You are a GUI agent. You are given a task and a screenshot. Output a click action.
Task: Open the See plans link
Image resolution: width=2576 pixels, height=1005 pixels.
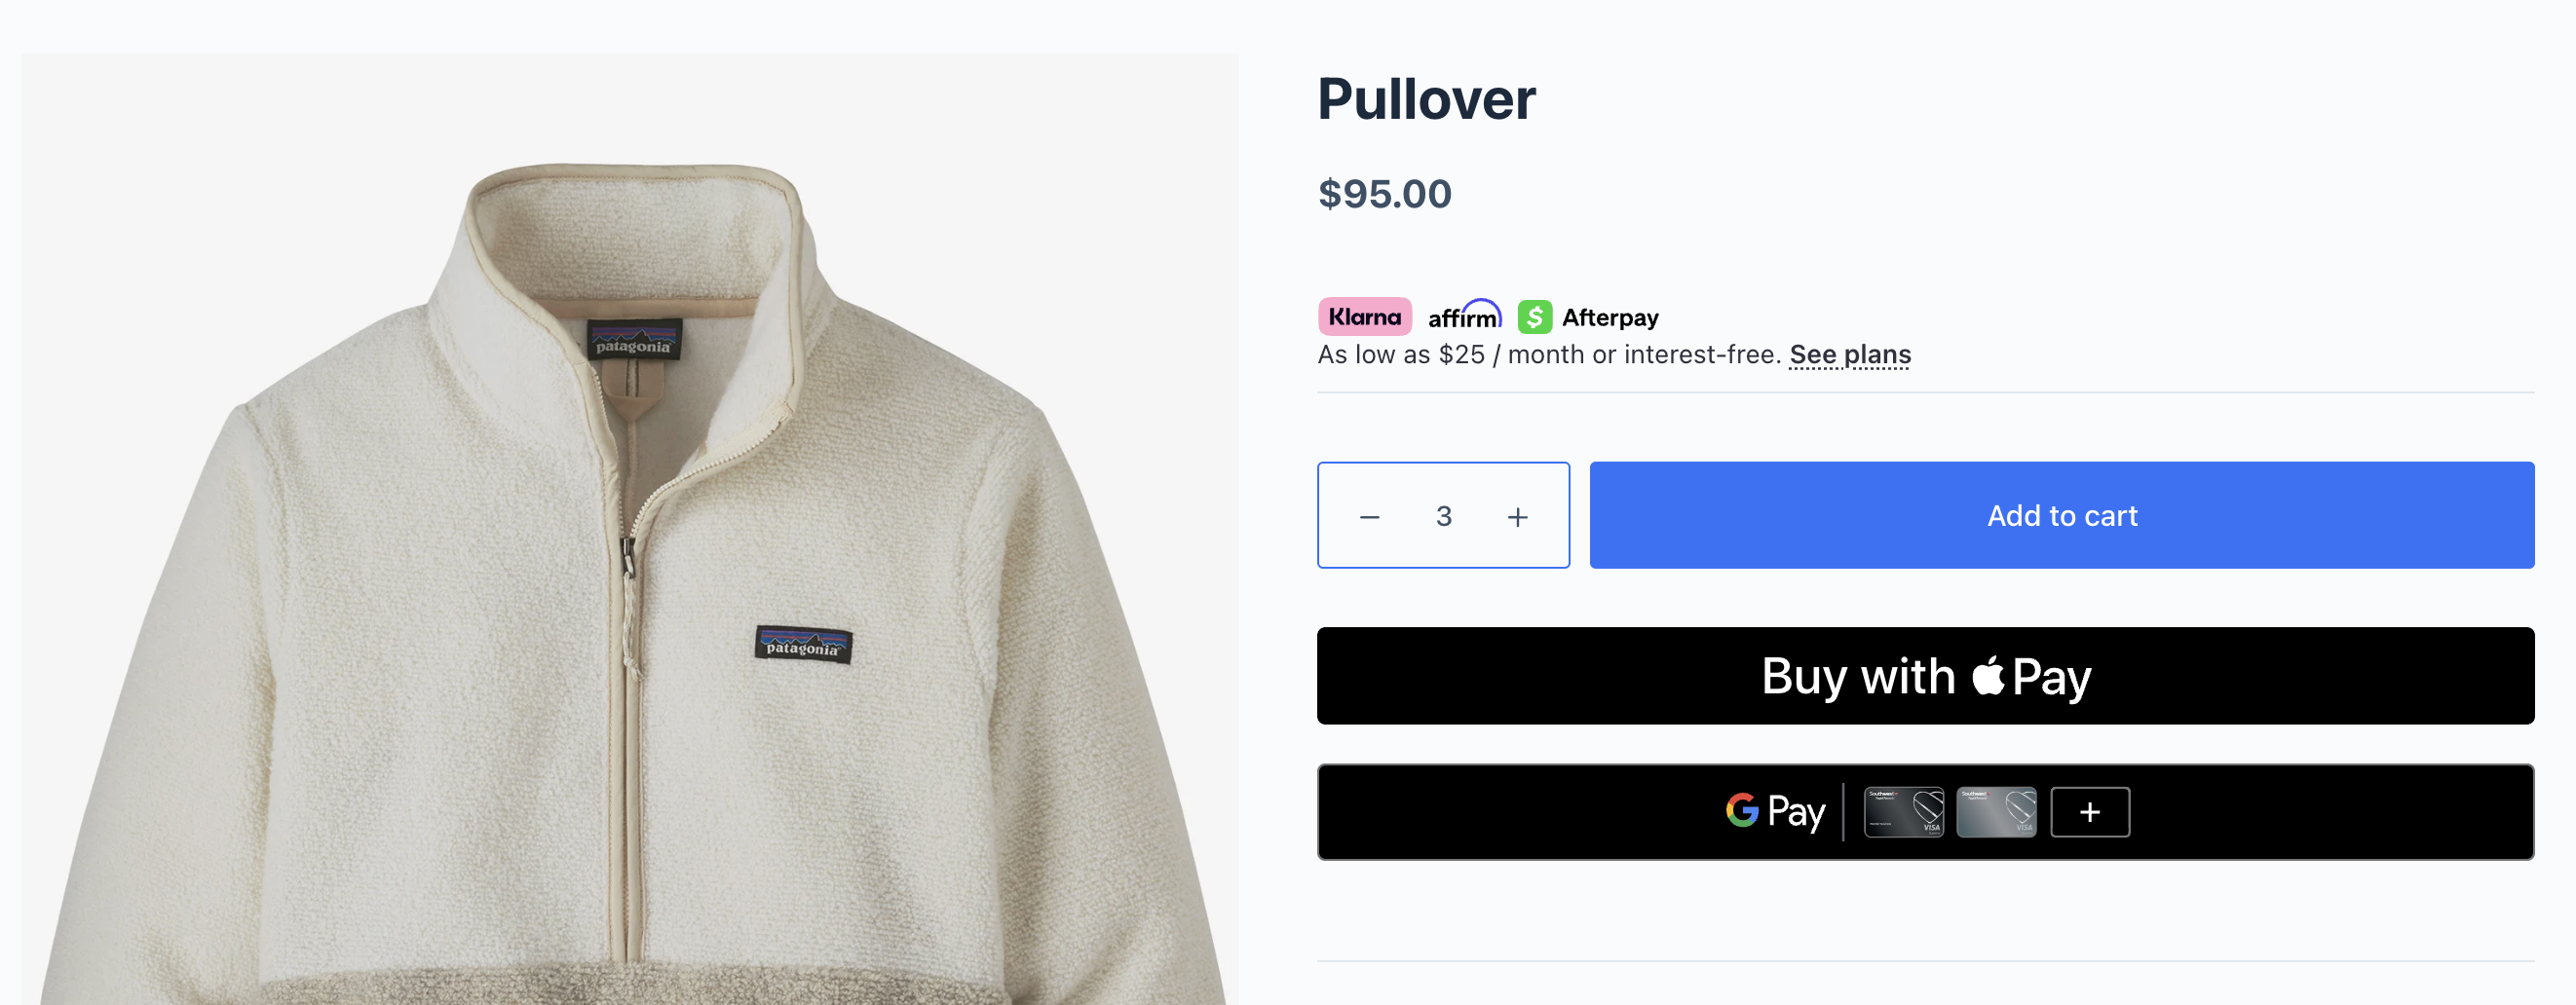1849,355
